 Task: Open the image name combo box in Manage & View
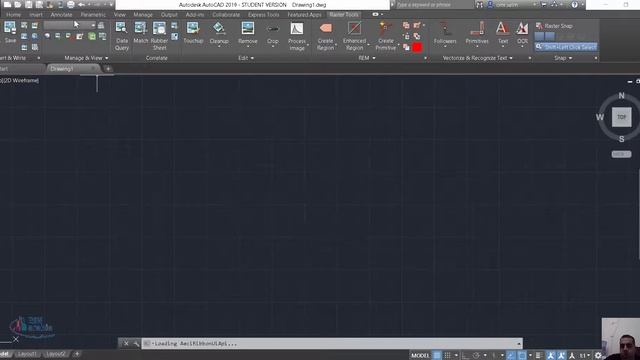(70, 25)
